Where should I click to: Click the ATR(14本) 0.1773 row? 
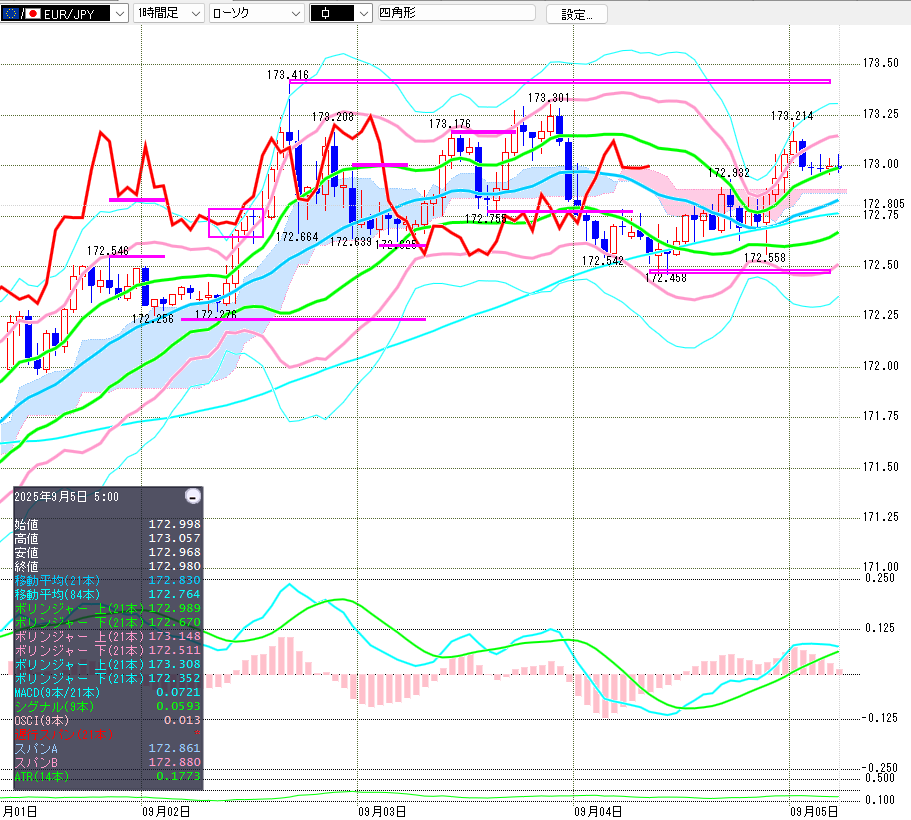[x=107, y=776]
